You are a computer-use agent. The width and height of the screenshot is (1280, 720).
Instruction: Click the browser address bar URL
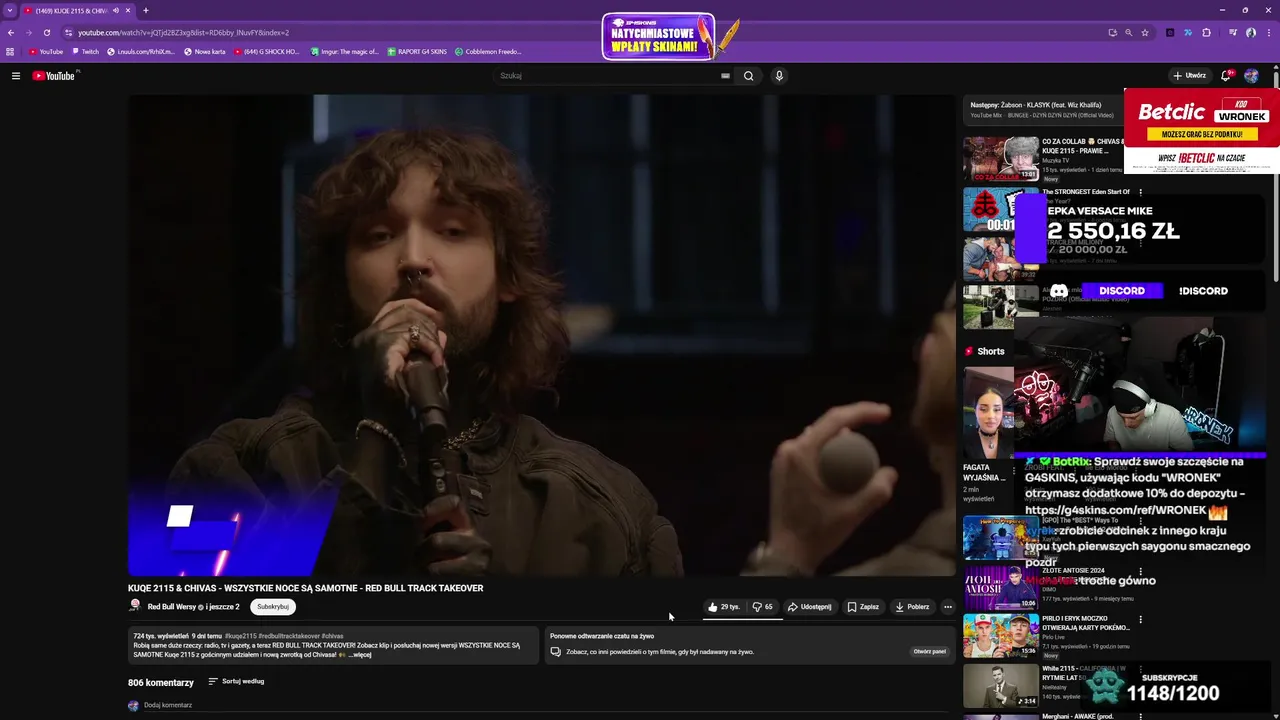pyautogui.click(x=184, y=33)
